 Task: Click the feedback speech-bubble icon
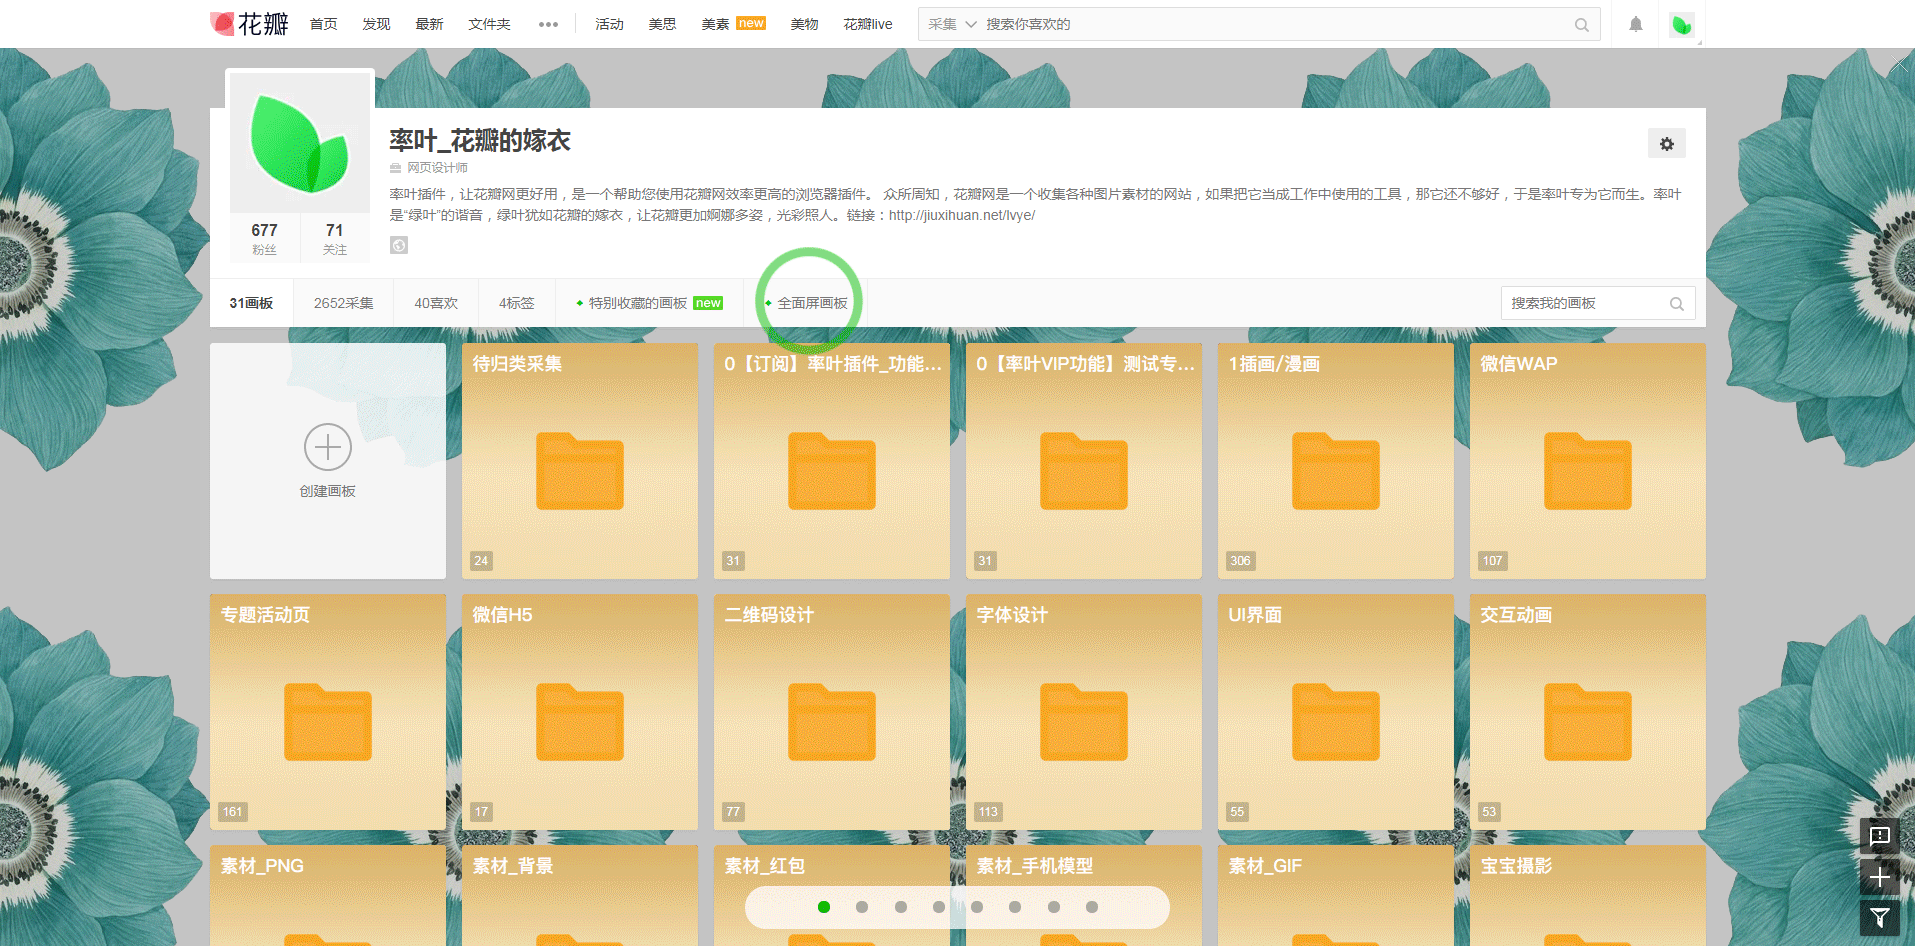pyautogui.click(x=1879, y=835)
